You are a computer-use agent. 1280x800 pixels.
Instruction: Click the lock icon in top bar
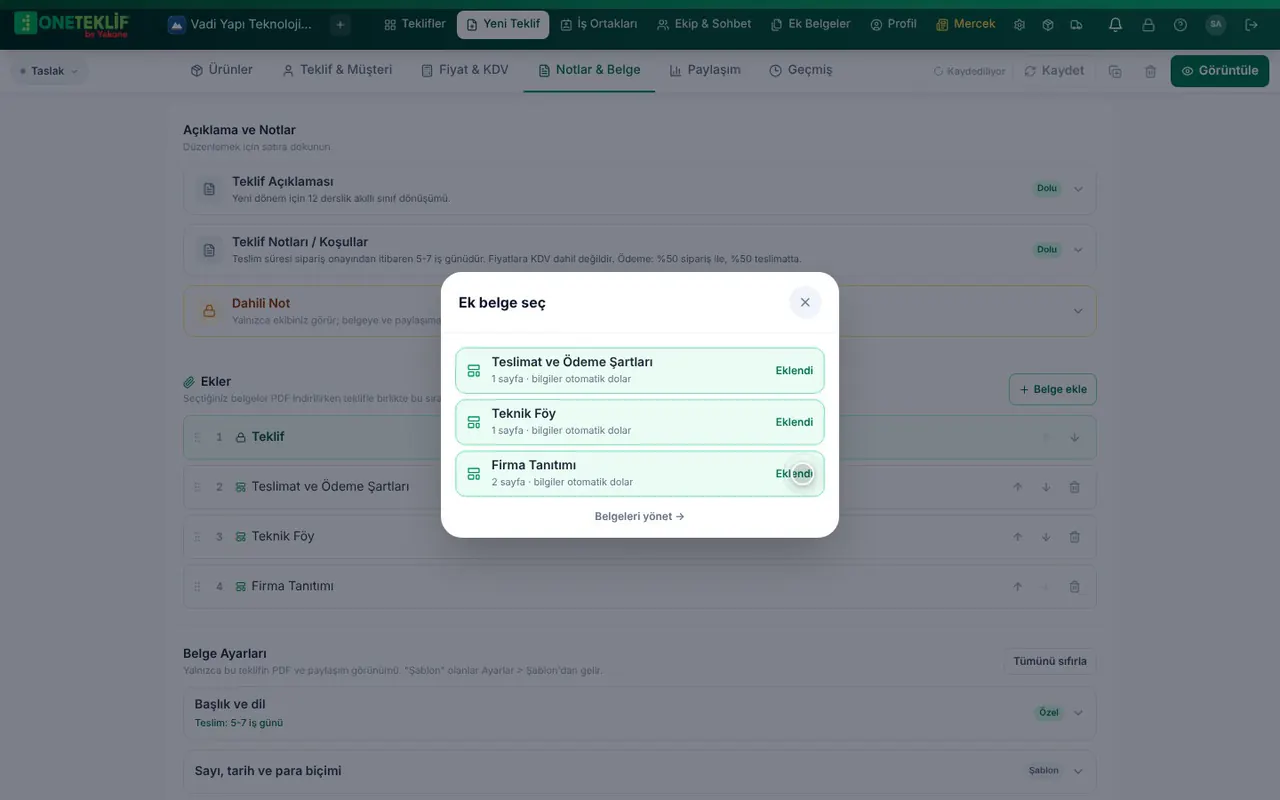1148,24
